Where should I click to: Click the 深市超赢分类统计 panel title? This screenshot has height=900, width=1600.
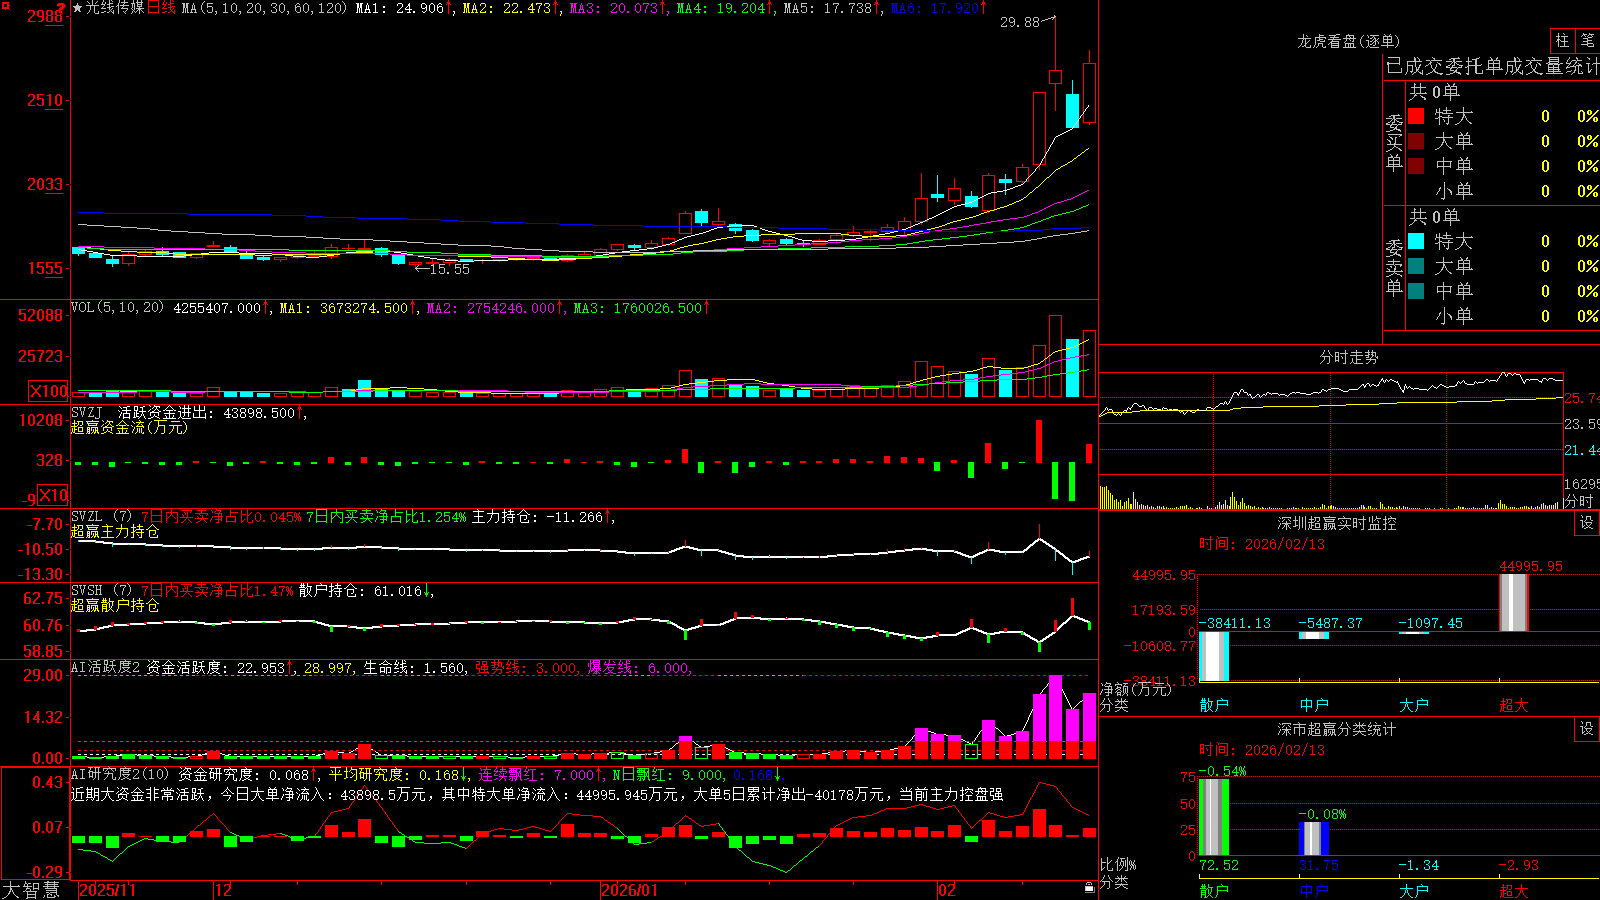click(x=1337, y=729)
